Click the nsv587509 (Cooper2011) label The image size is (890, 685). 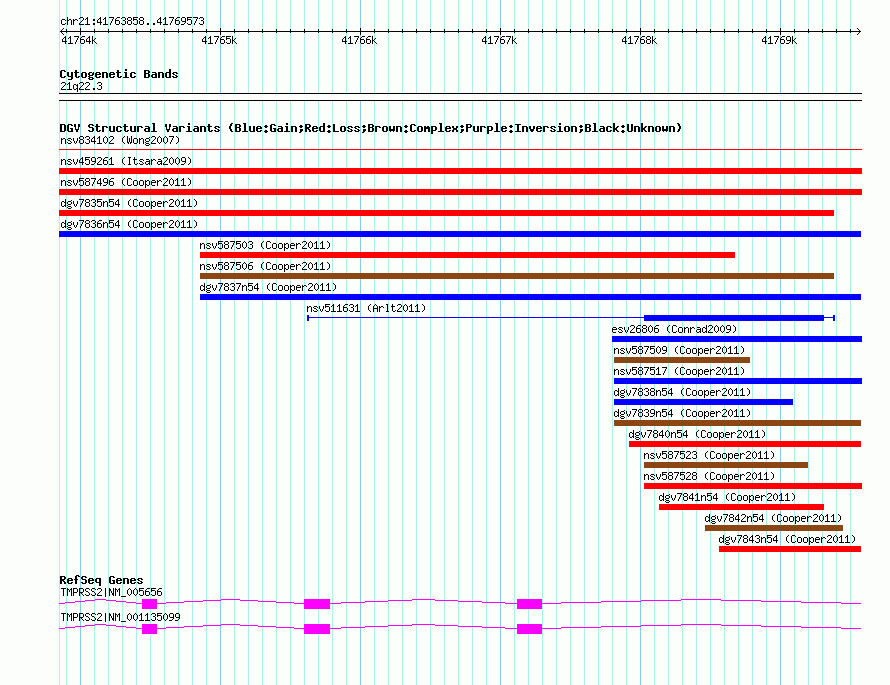click(679, 350)
